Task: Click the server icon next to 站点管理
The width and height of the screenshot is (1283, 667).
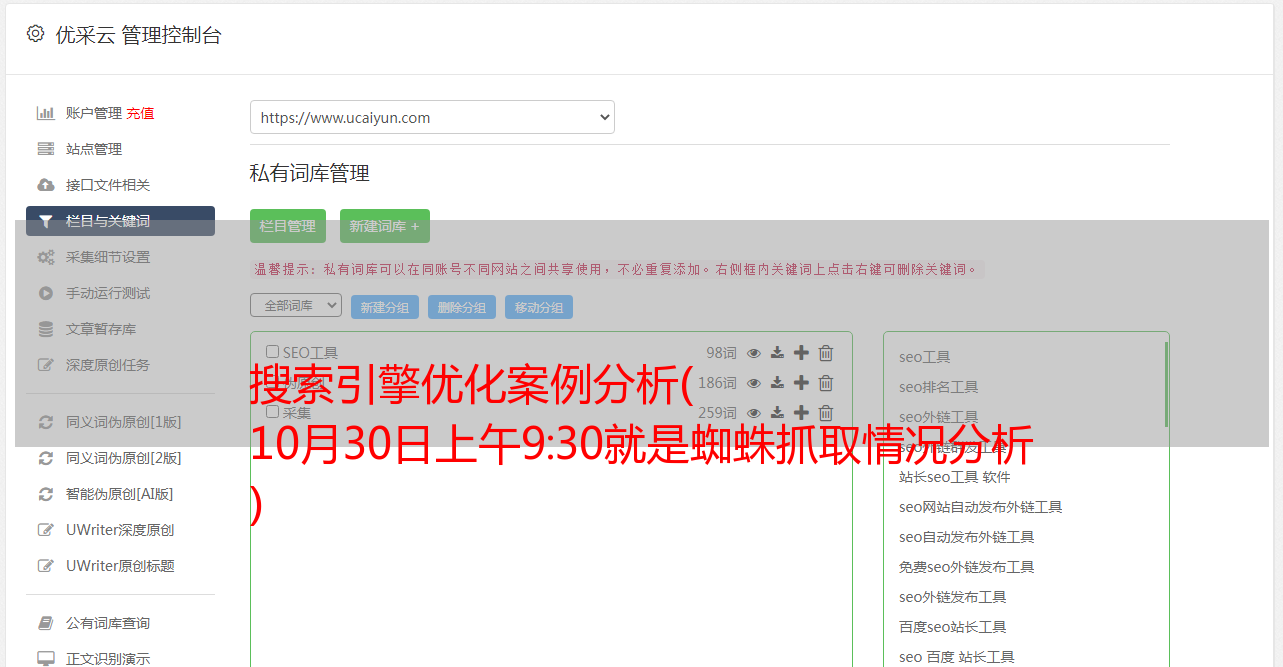Action: point(46,149)
